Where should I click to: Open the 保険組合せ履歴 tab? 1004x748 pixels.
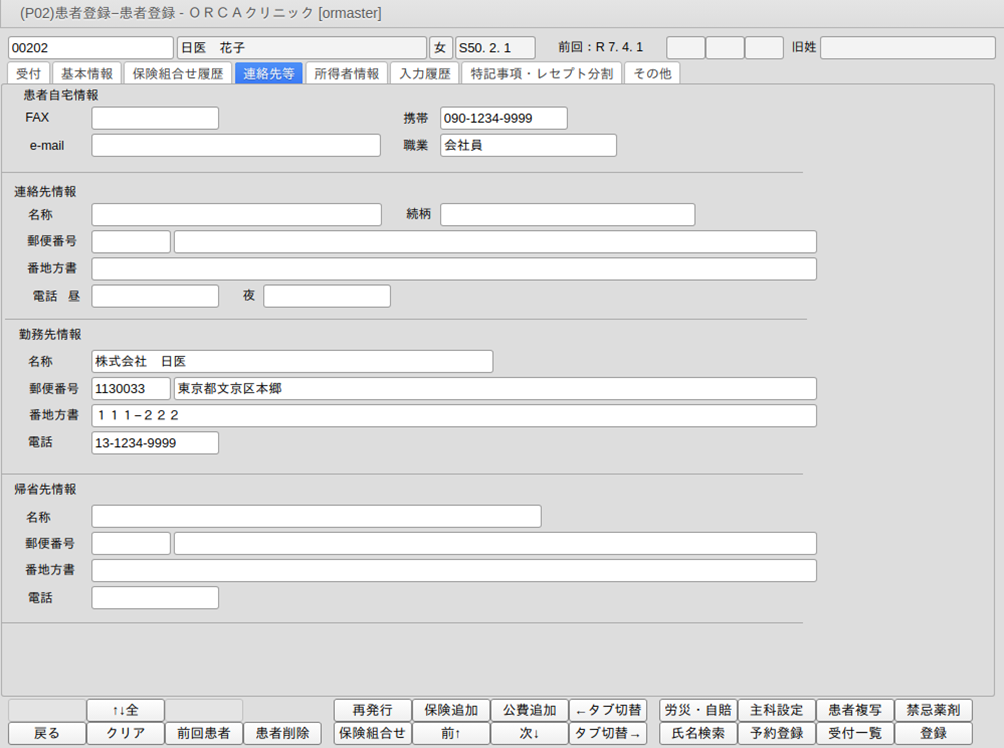pyautogui.click(x=178, y=73)
